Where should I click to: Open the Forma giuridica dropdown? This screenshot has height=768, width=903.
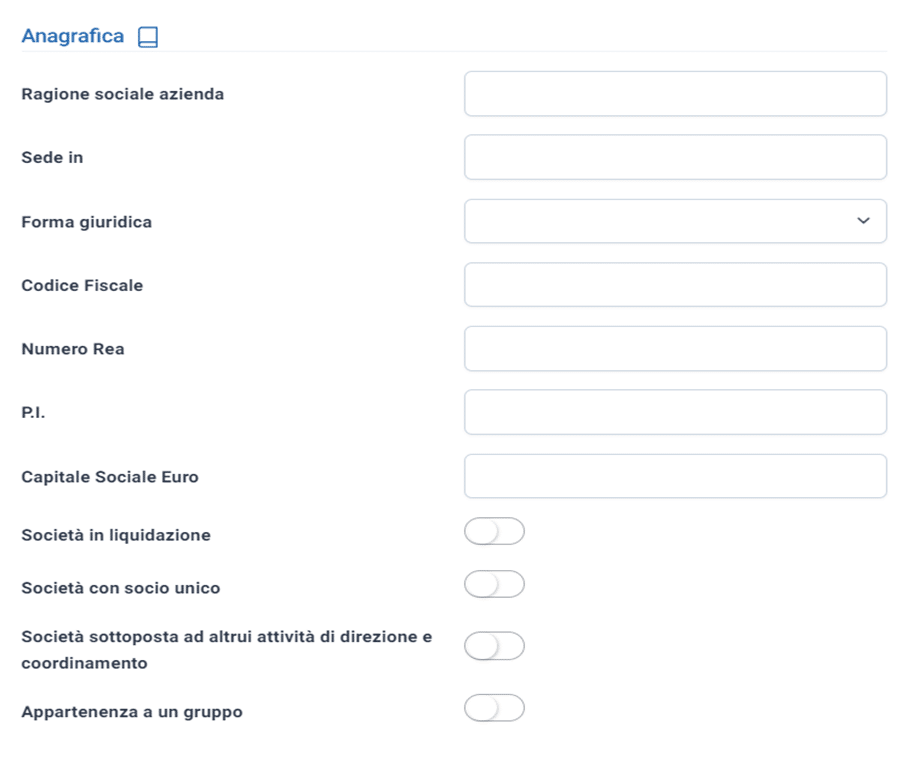tap(675, 221)
